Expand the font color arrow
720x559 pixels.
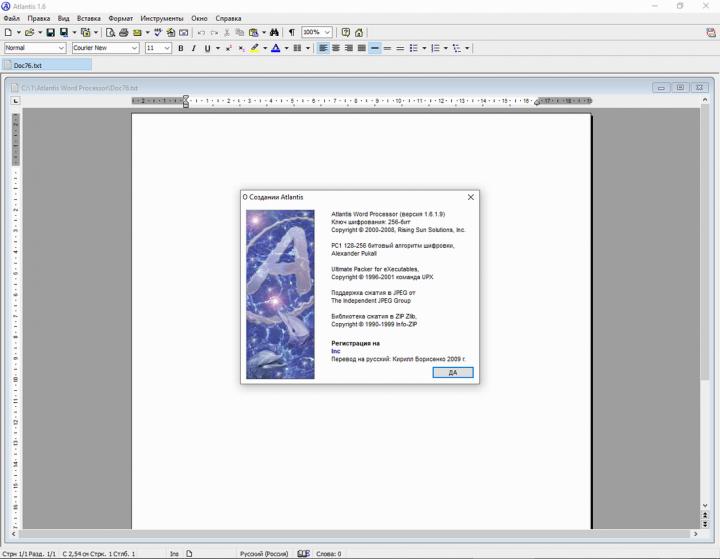[286, 48]
